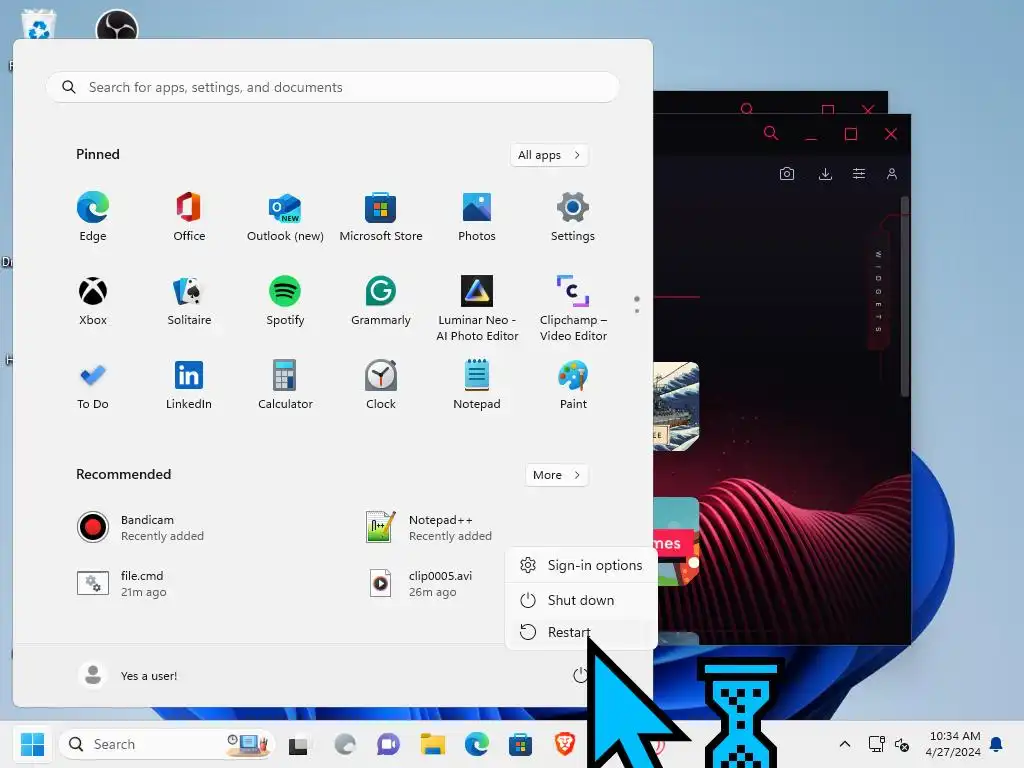
Task: Open Notepad++ recommended item
Action: click(x=428, y=527)
